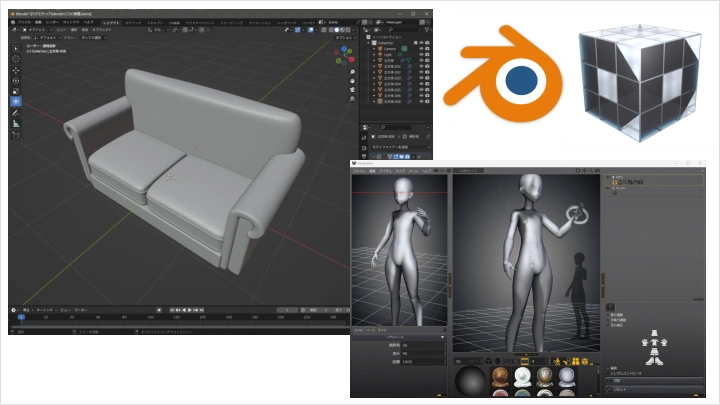This screenshot has height=405, width=720.
Task: Open the ボックス選択 dropdown in Blender tool settings
Action: point(94,38)
